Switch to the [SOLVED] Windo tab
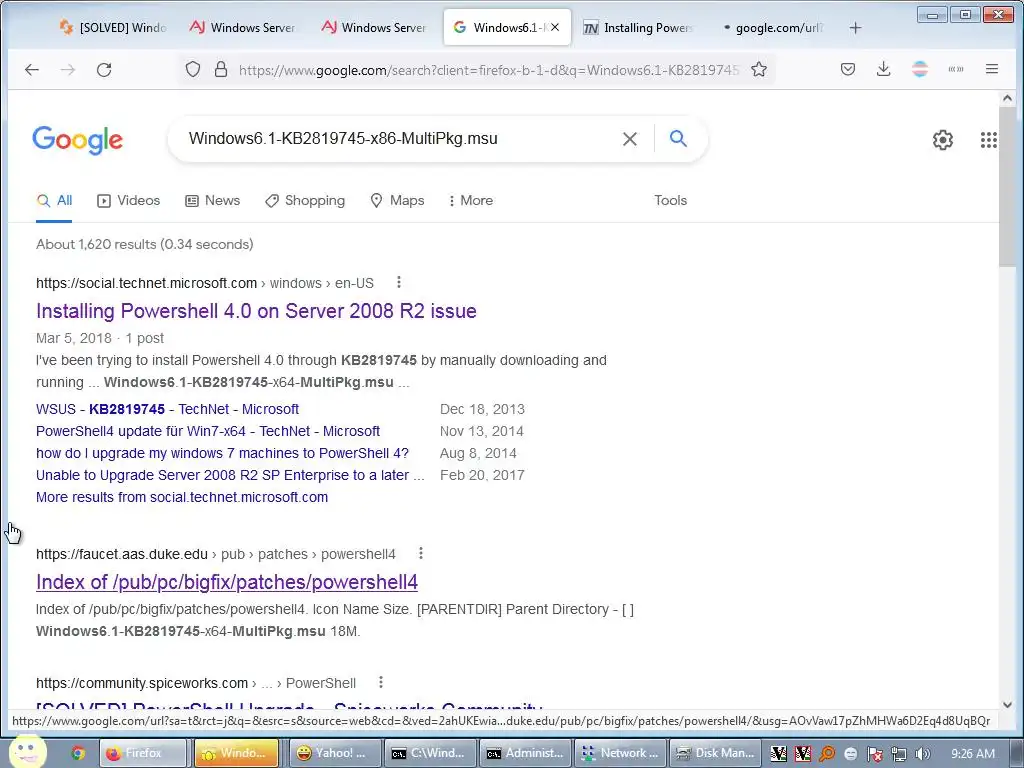Image resolution: width=1024 pixels, height=768 pixels. 112,27
